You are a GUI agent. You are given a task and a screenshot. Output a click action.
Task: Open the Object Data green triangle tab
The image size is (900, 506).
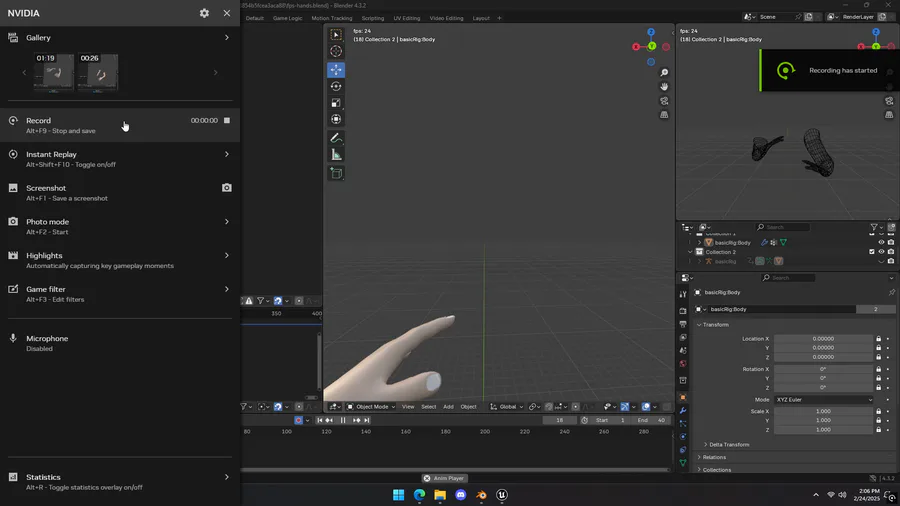tap(683, 463)
